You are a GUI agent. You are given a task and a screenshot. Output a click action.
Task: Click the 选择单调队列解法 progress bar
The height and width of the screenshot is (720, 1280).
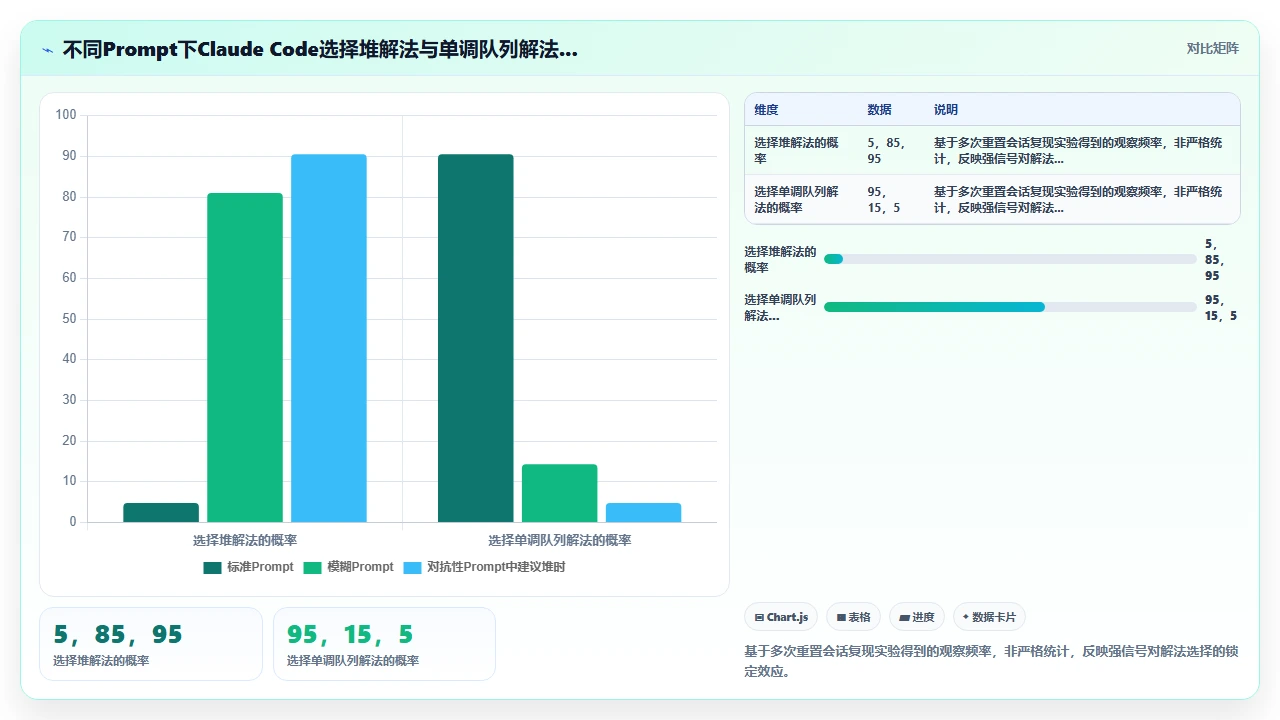(x=1010, y=307)
